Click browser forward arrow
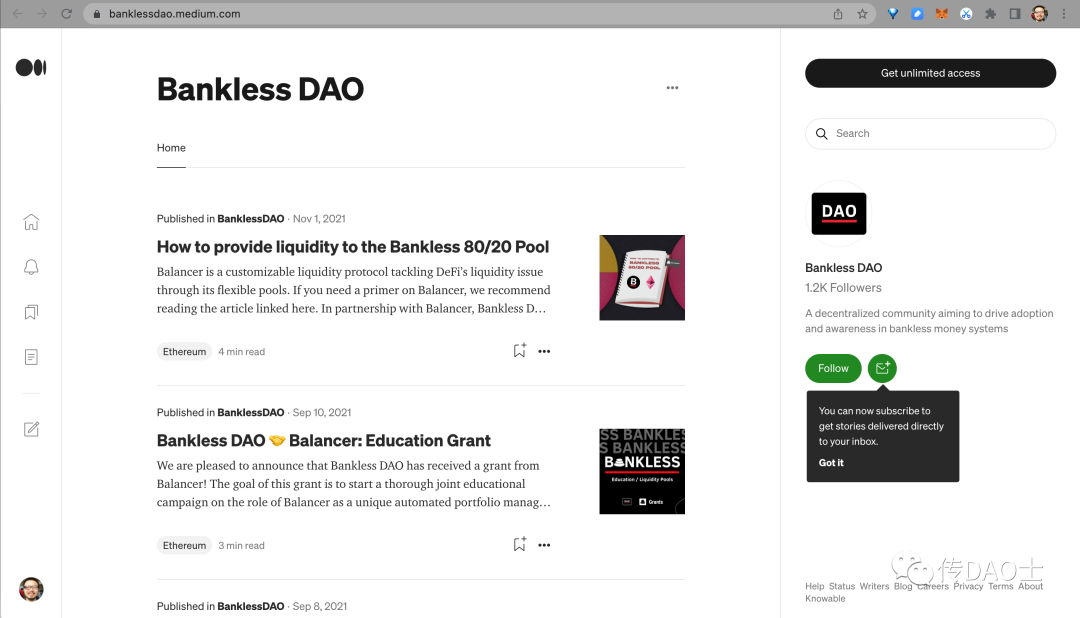The width and height of the screenshot is (1080, 618). click(41, 14)
